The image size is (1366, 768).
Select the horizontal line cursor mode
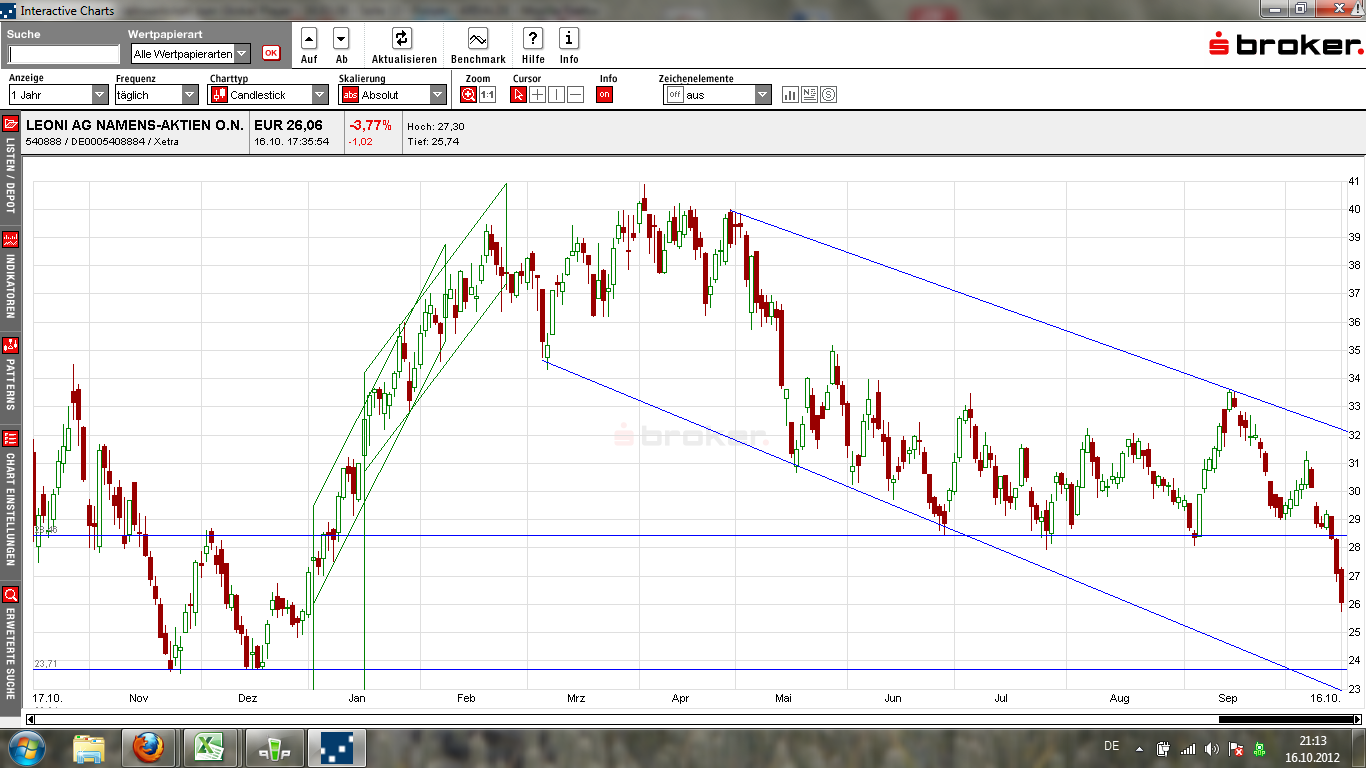coord(575,95)
